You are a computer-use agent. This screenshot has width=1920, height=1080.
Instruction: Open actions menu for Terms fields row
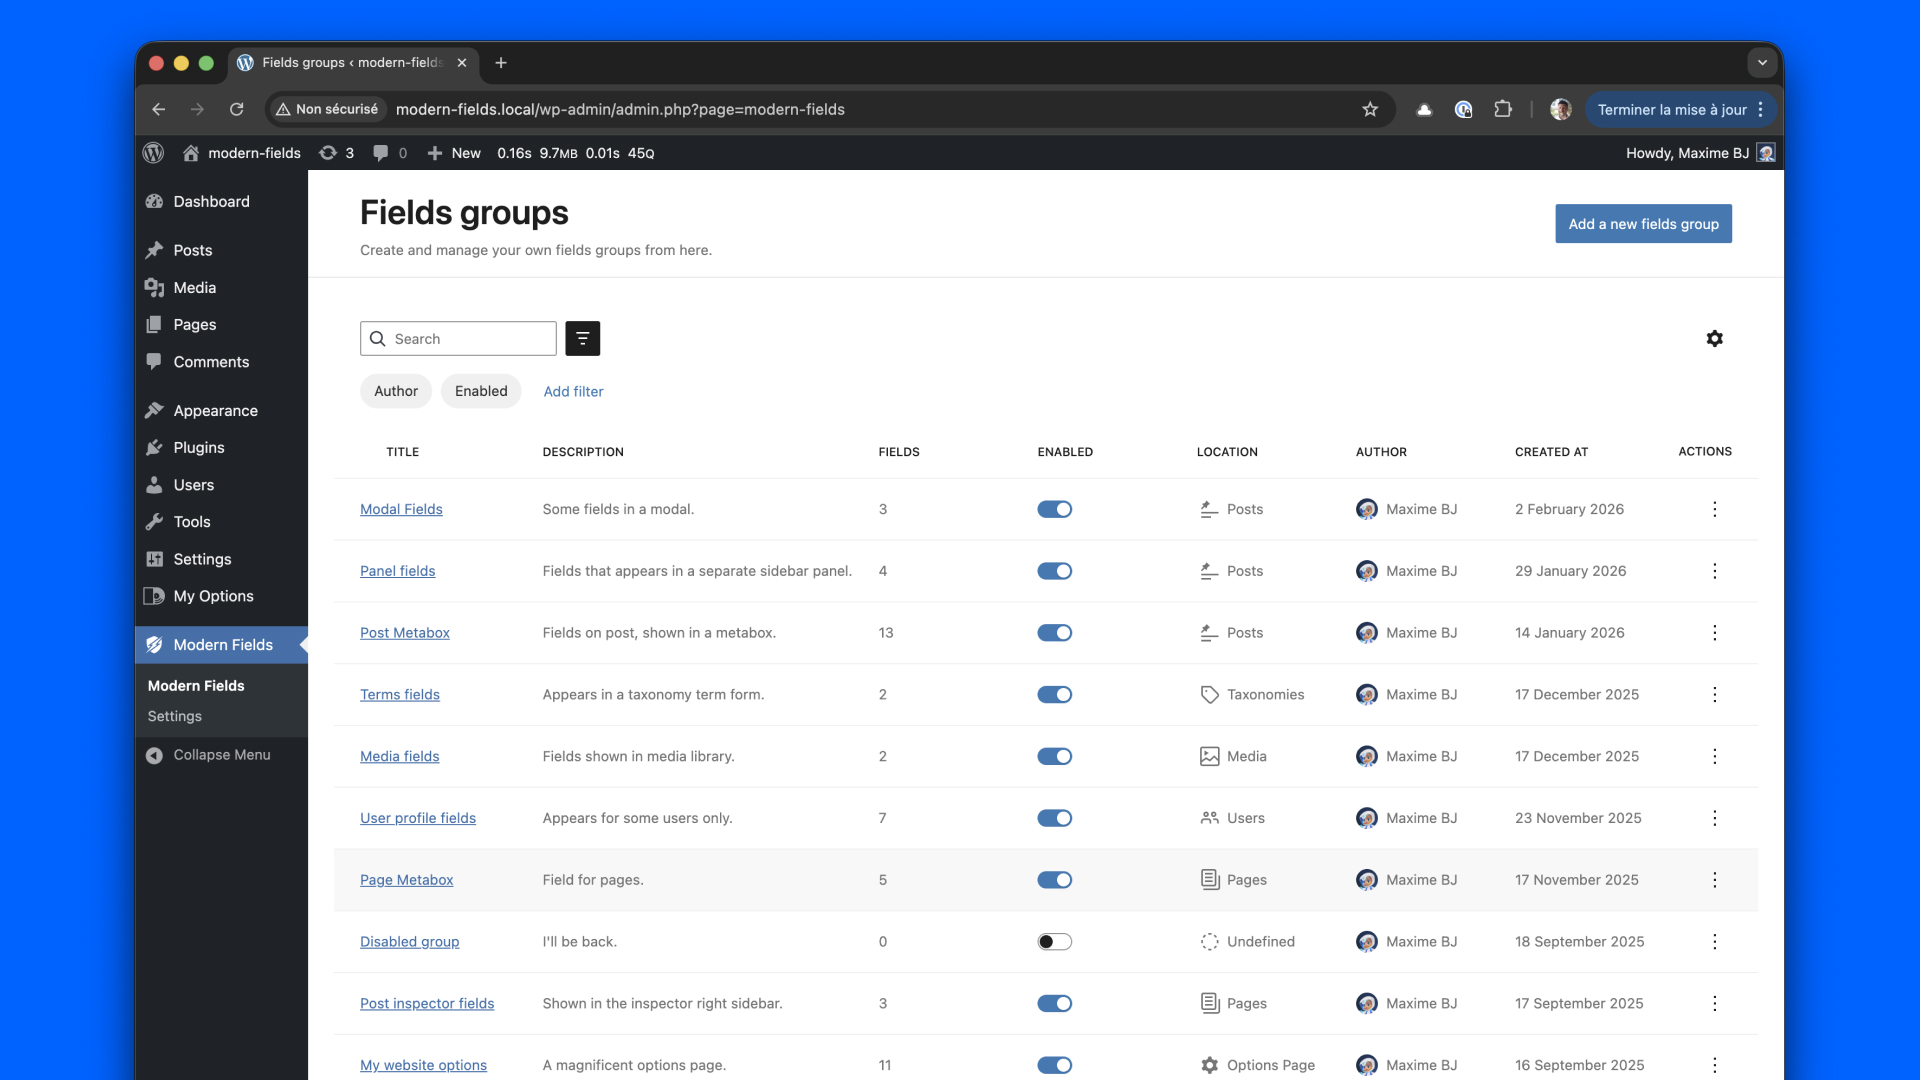1714,695
